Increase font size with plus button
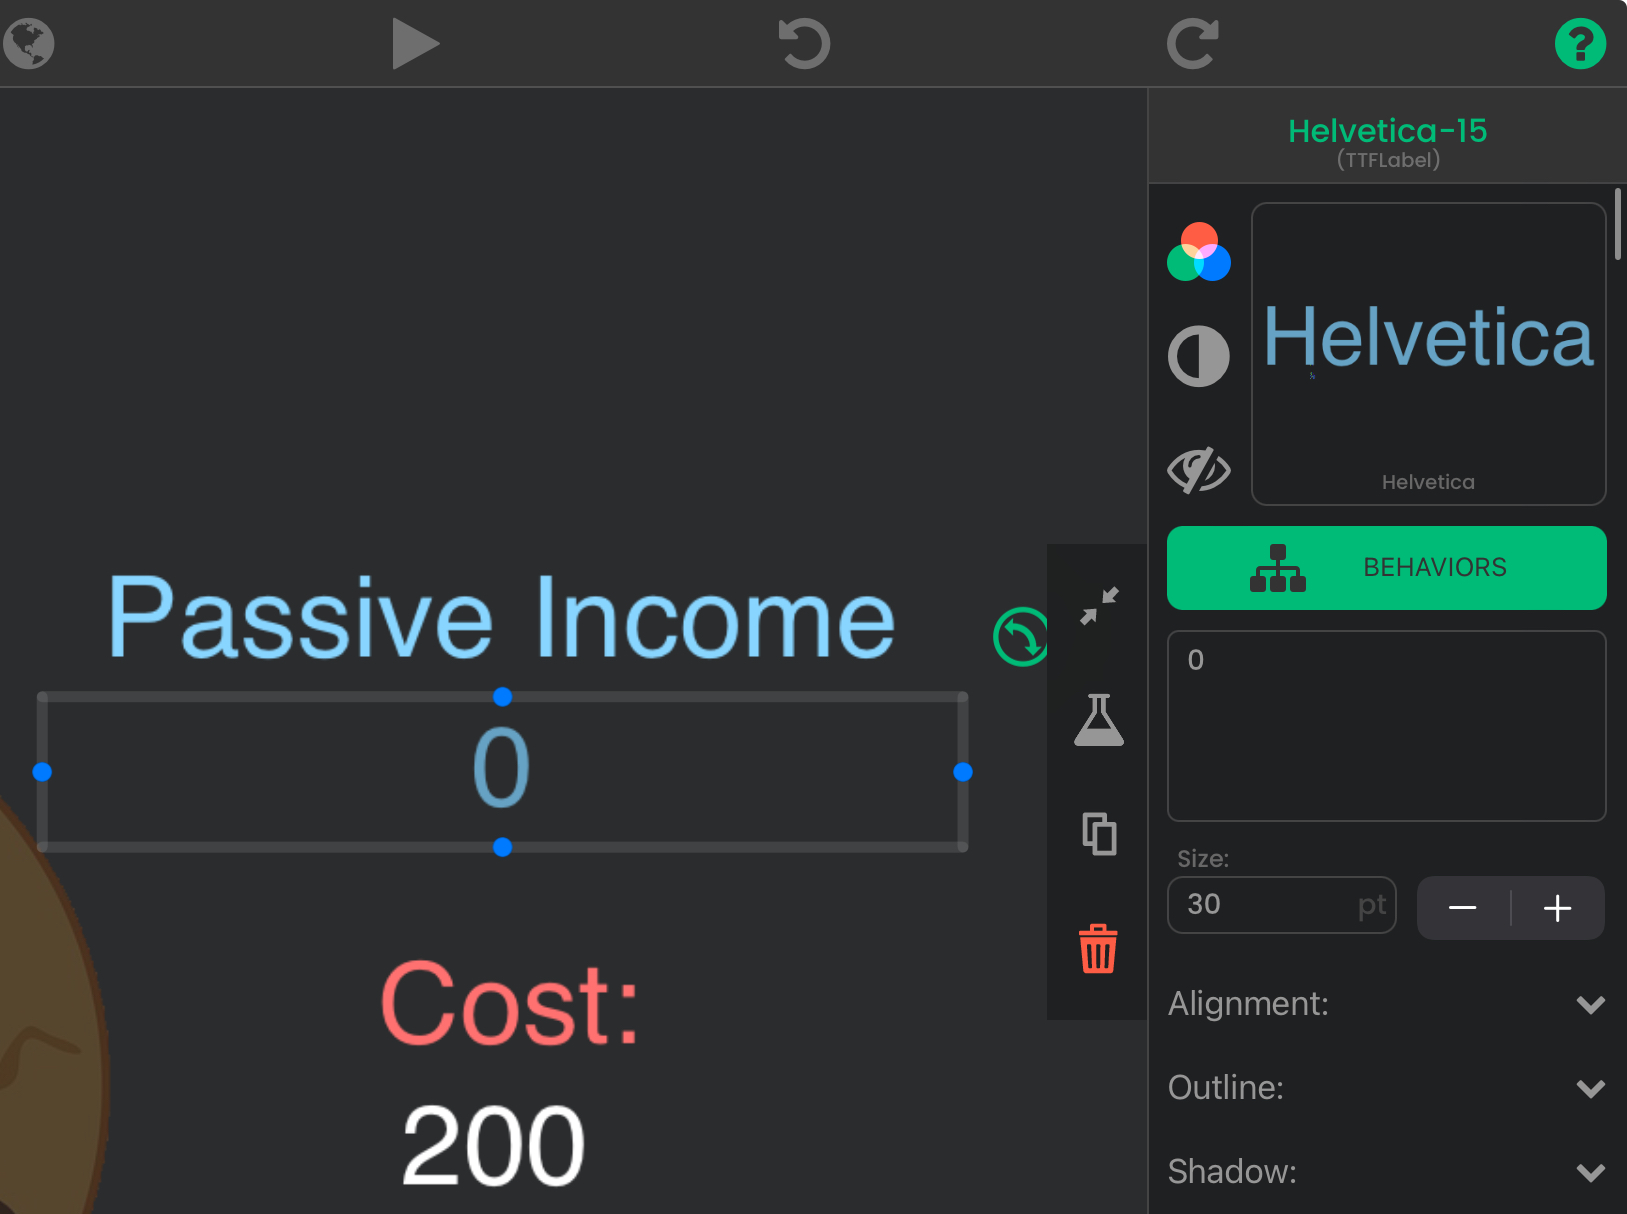The image size is (1627, 1214). tap(1558, 908)
